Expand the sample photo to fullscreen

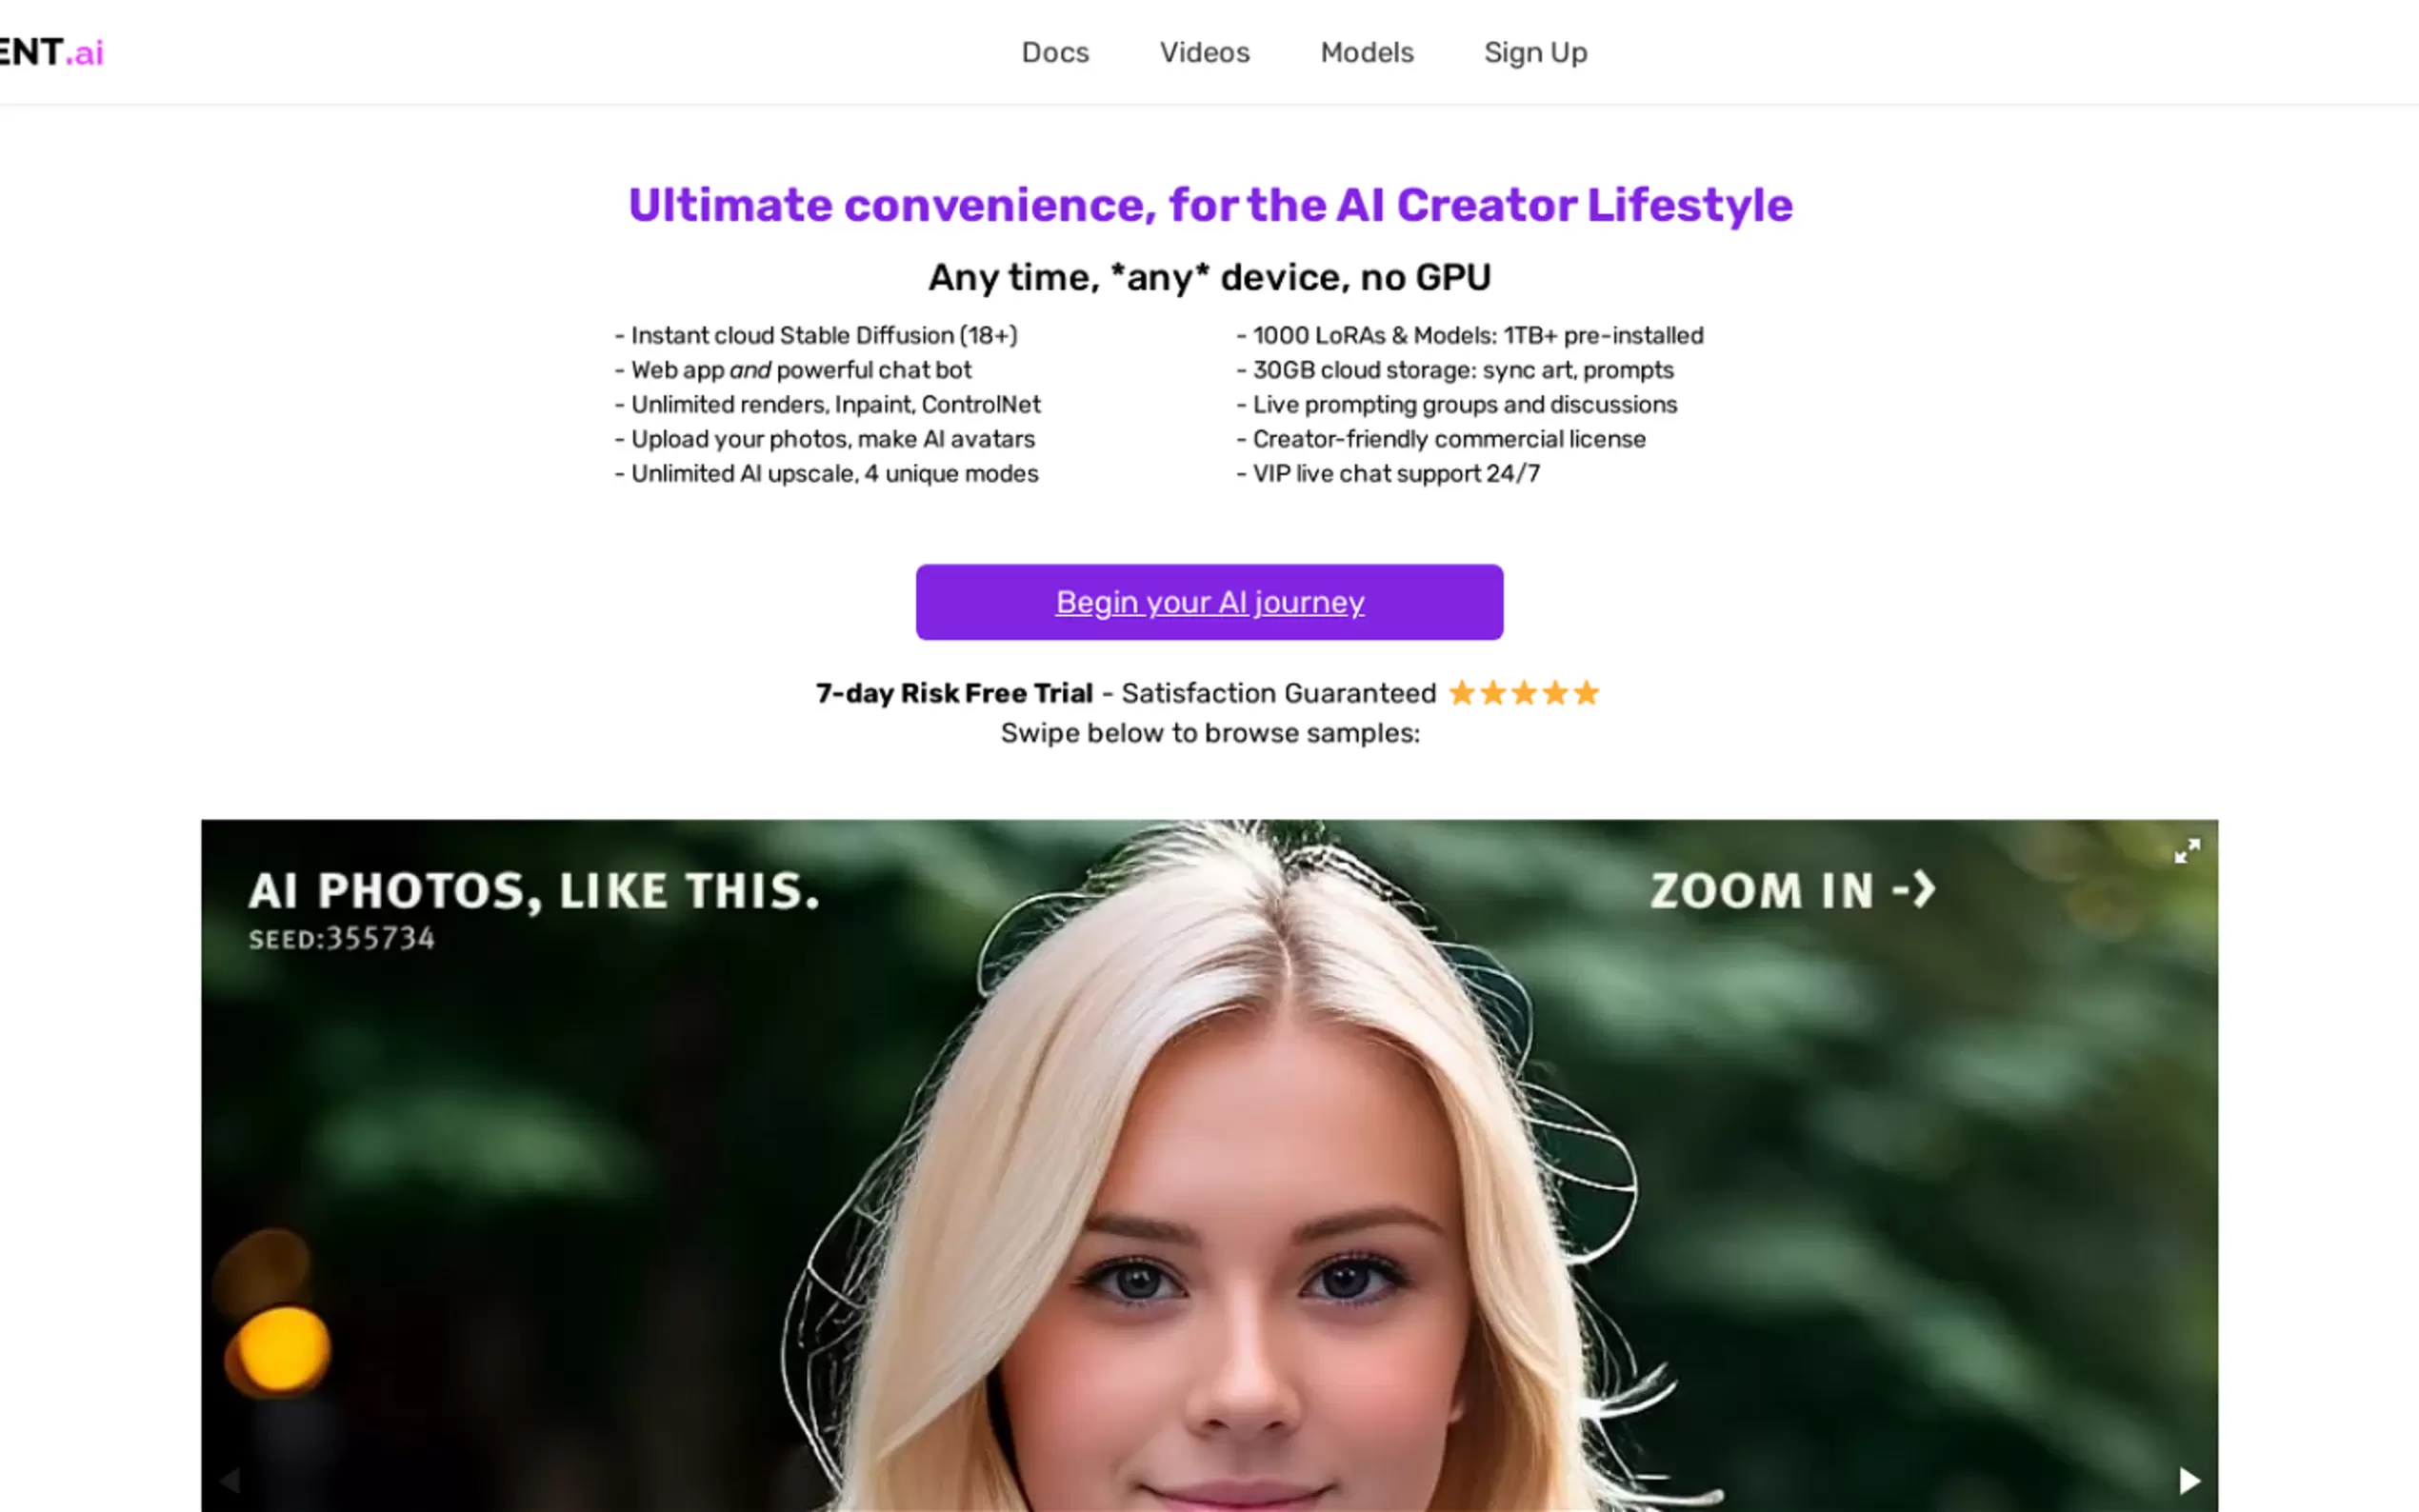tap(2187, 851)
